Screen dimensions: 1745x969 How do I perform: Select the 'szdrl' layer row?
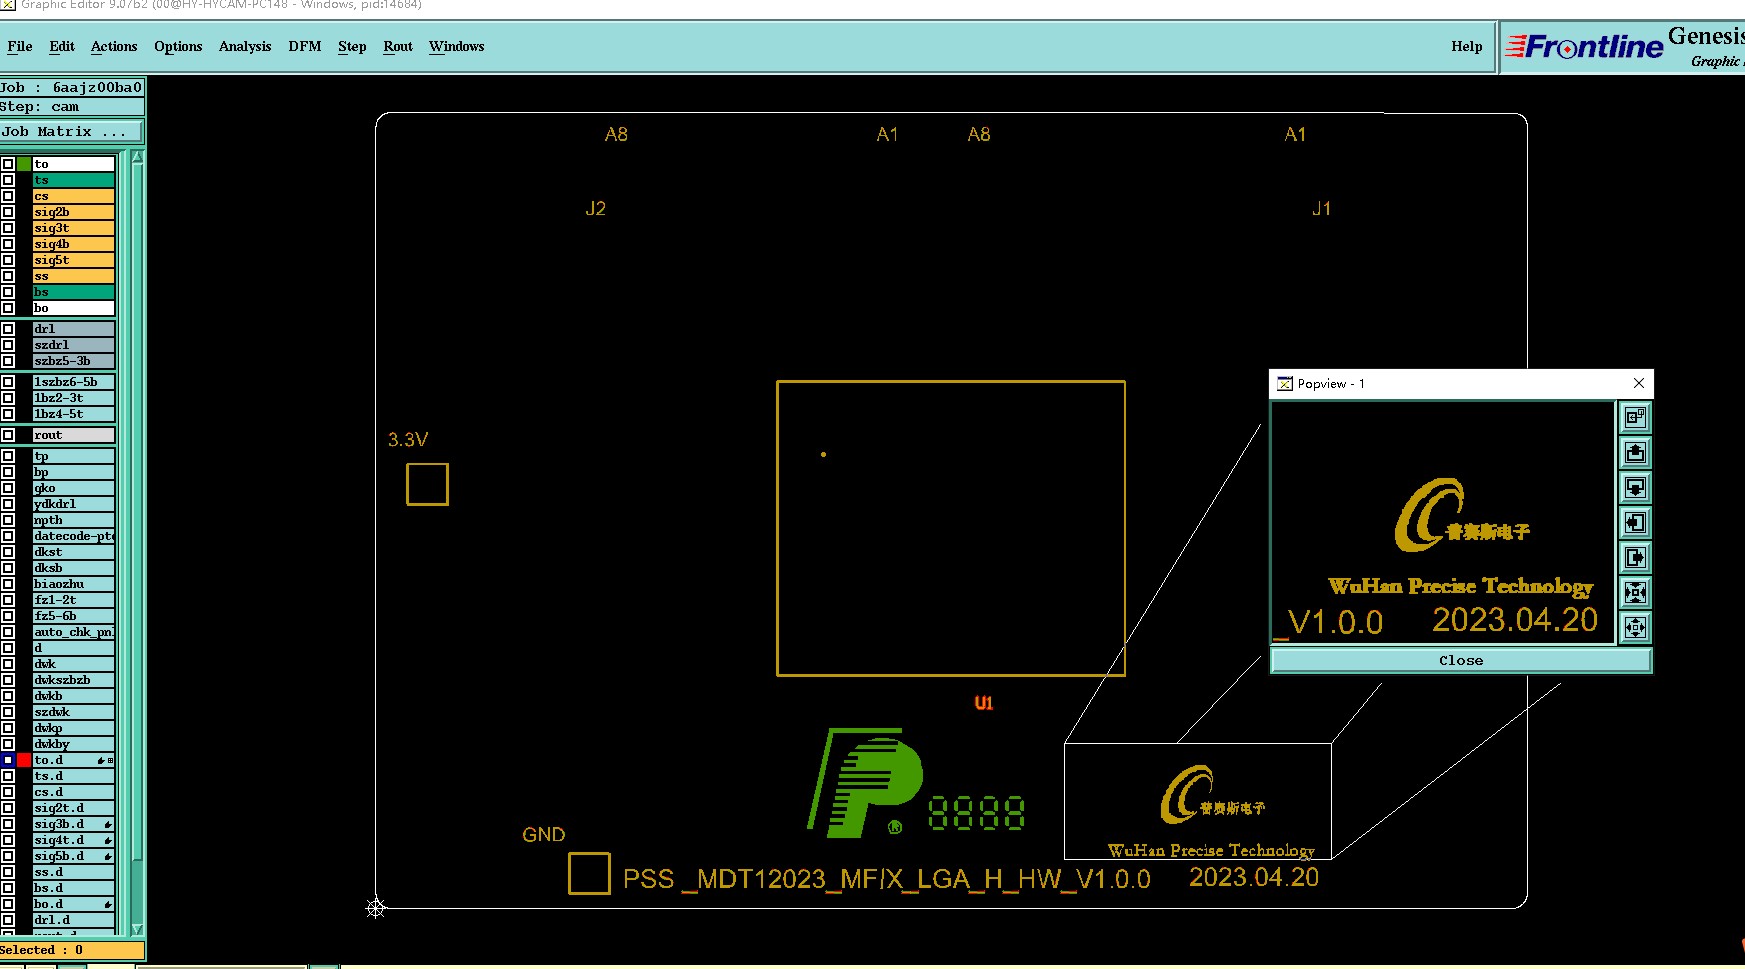coord(74,345)
